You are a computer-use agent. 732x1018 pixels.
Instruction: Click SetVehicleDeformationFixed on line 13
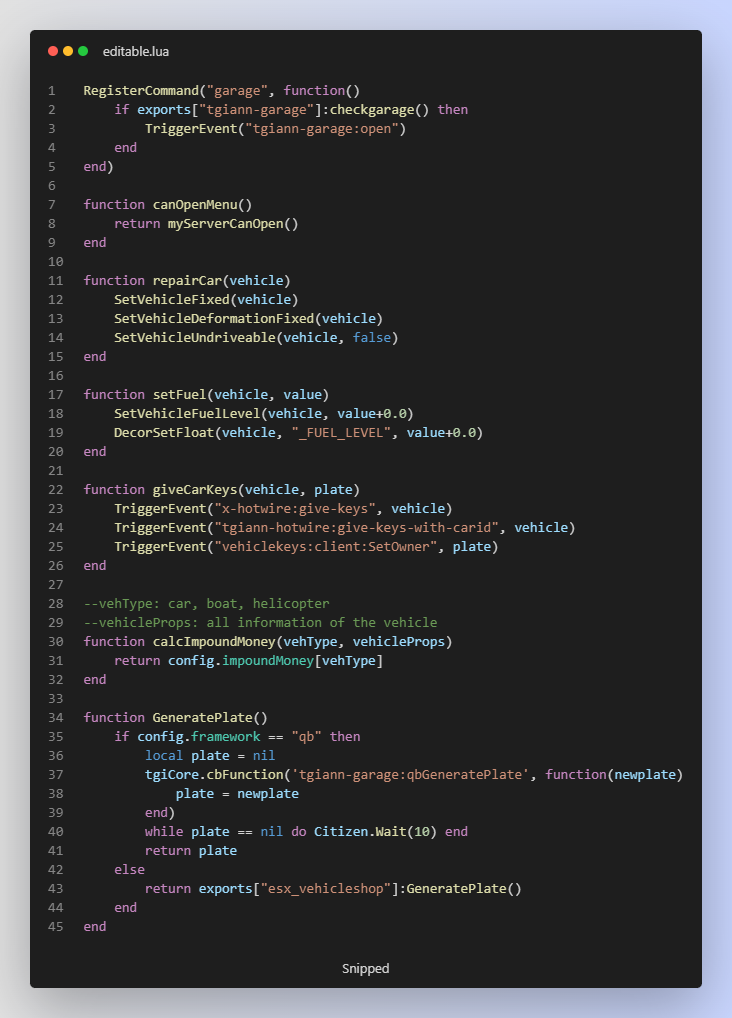(214, 318)
